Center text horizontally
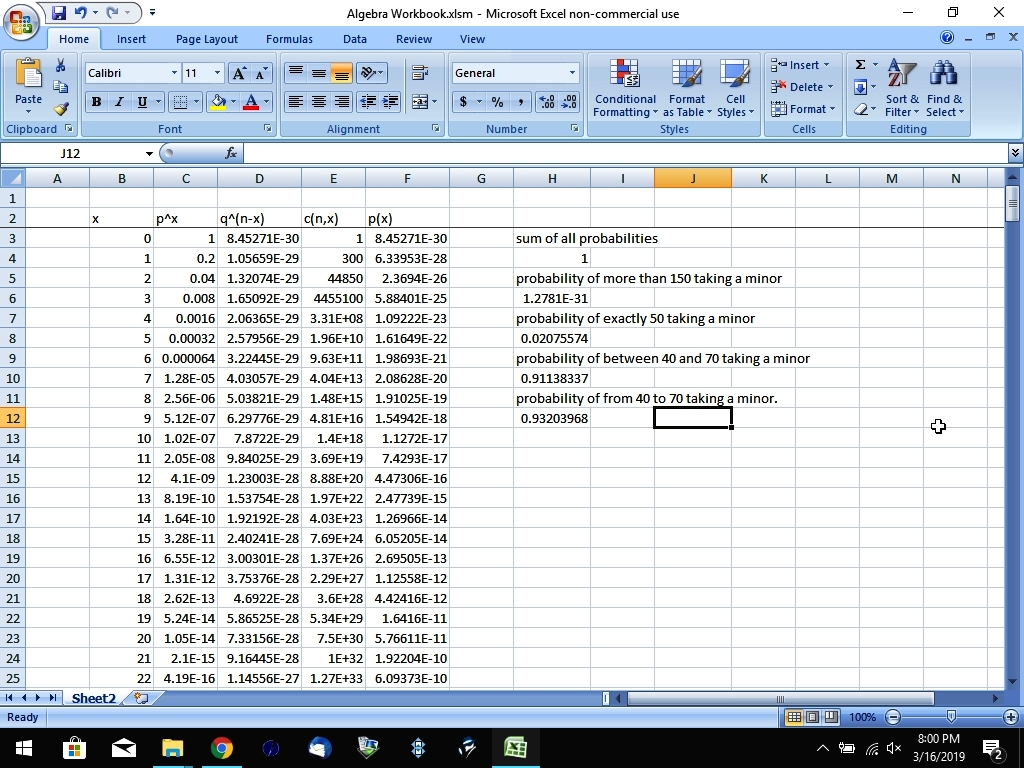This screenshot has width=1024, height=768. coord(319,101)
